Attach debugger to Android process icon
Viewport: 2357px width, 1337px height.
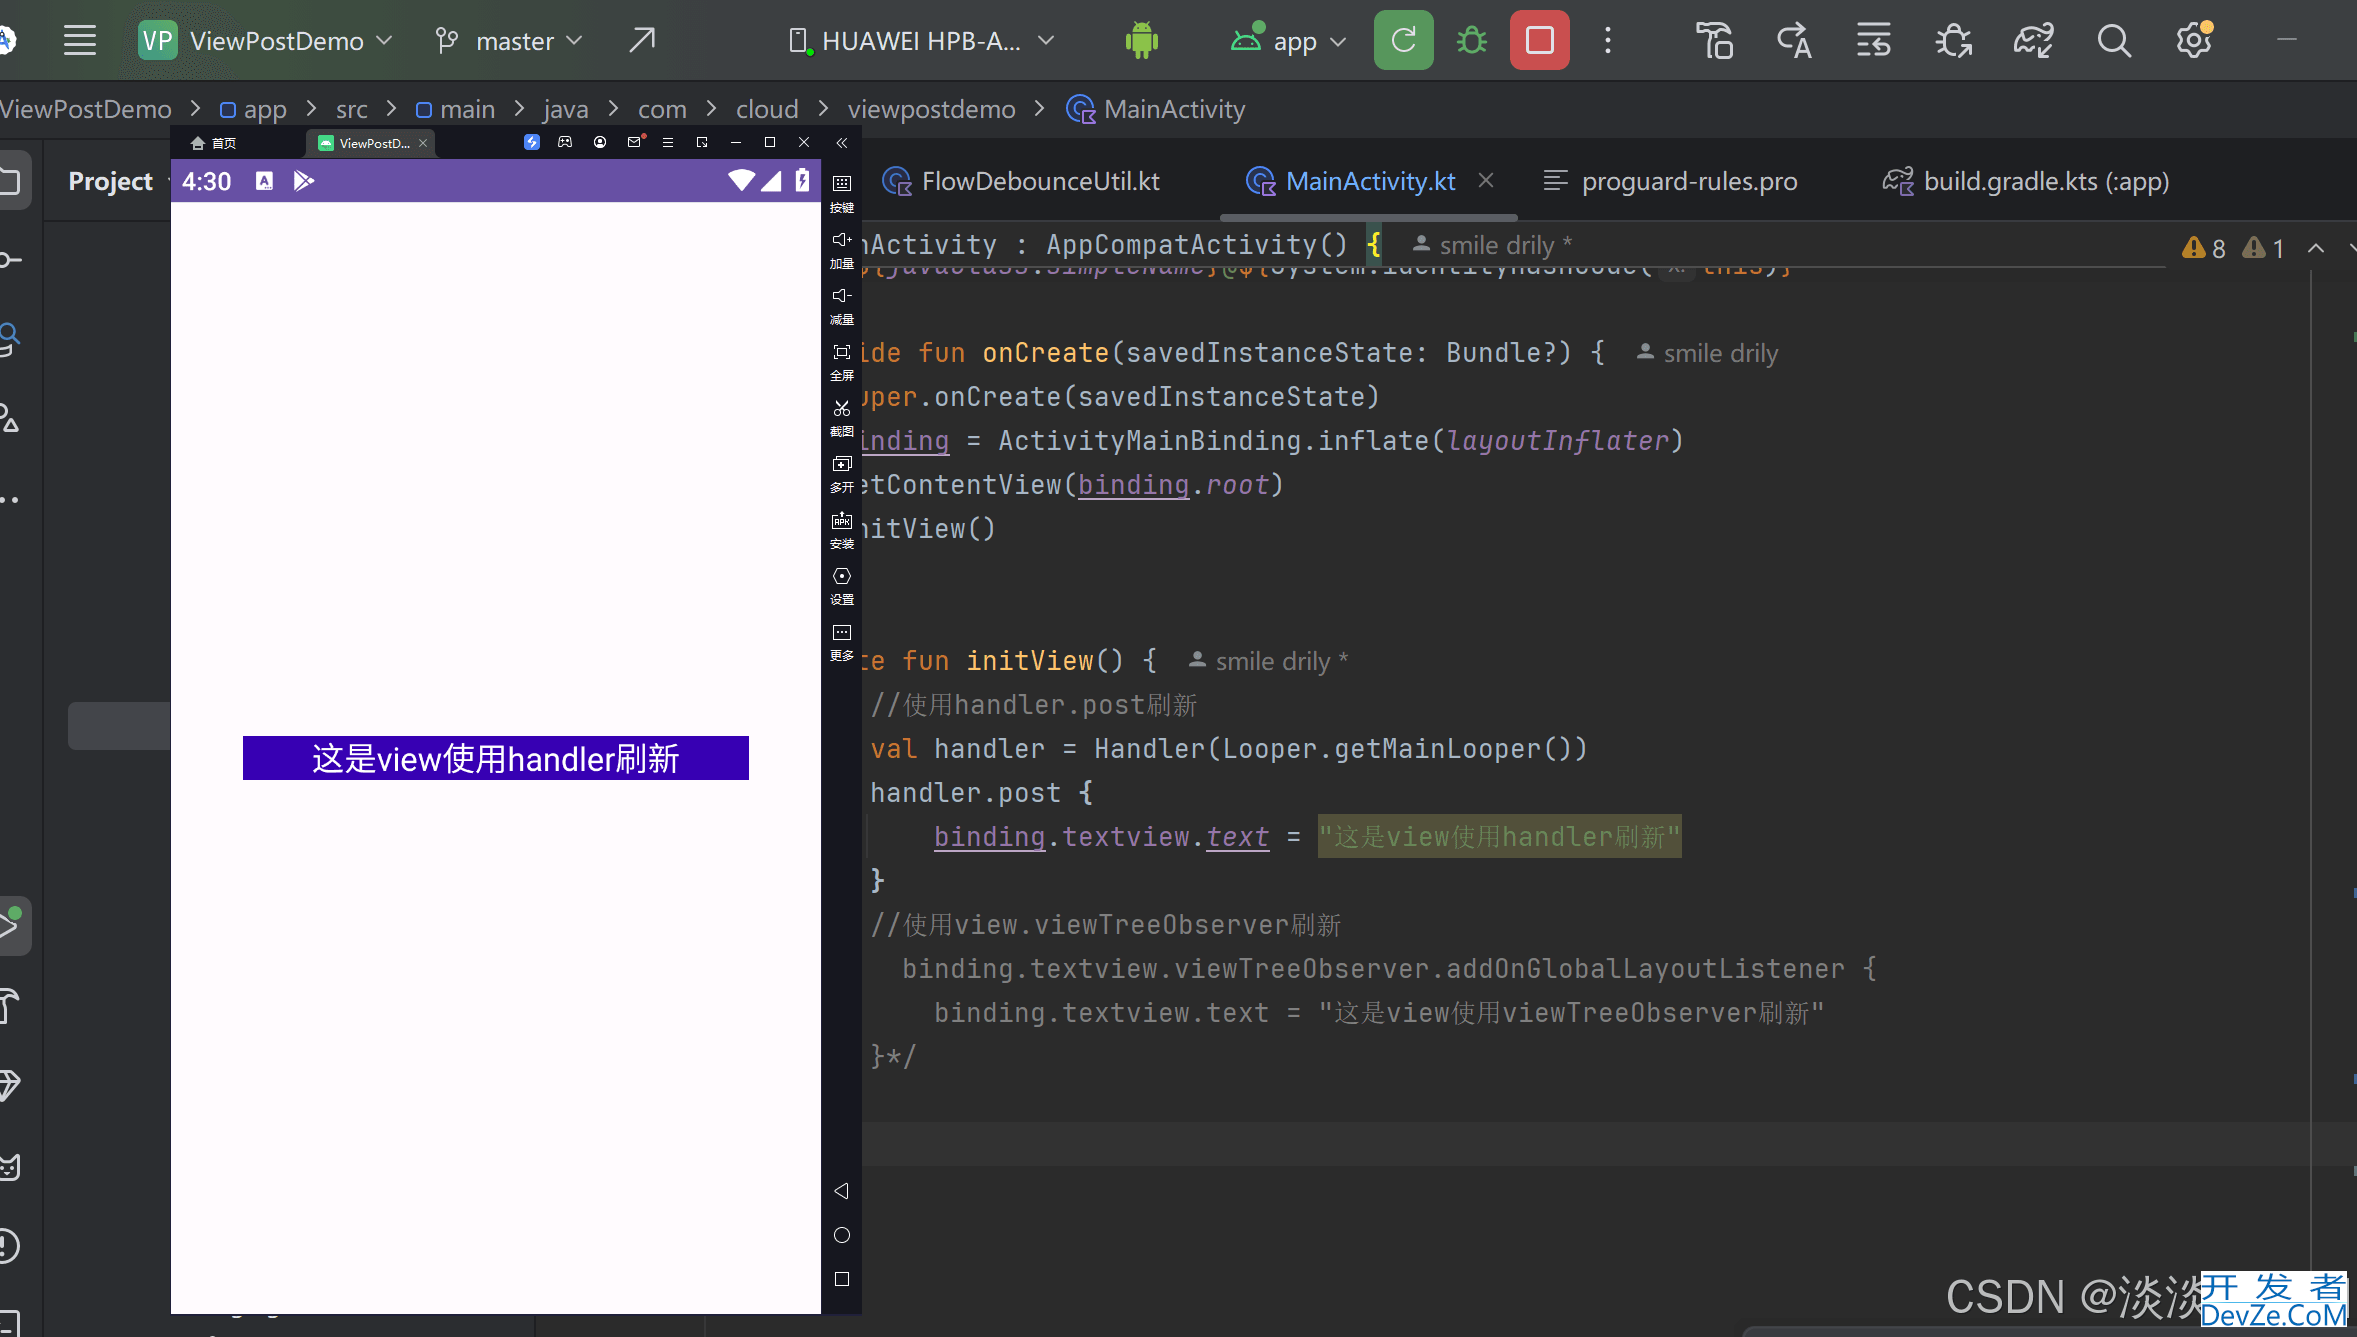(1953, 41)
